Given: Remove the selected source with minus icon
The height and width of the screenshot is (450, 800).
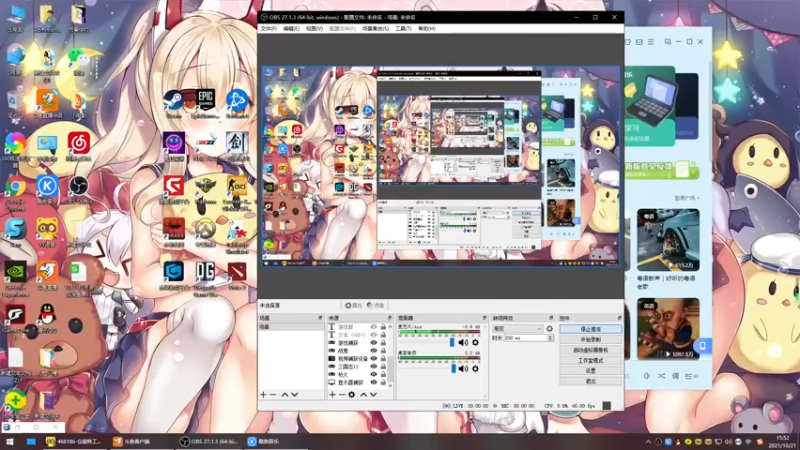Looking at the screenshot, I should click(x=342, y=394).
